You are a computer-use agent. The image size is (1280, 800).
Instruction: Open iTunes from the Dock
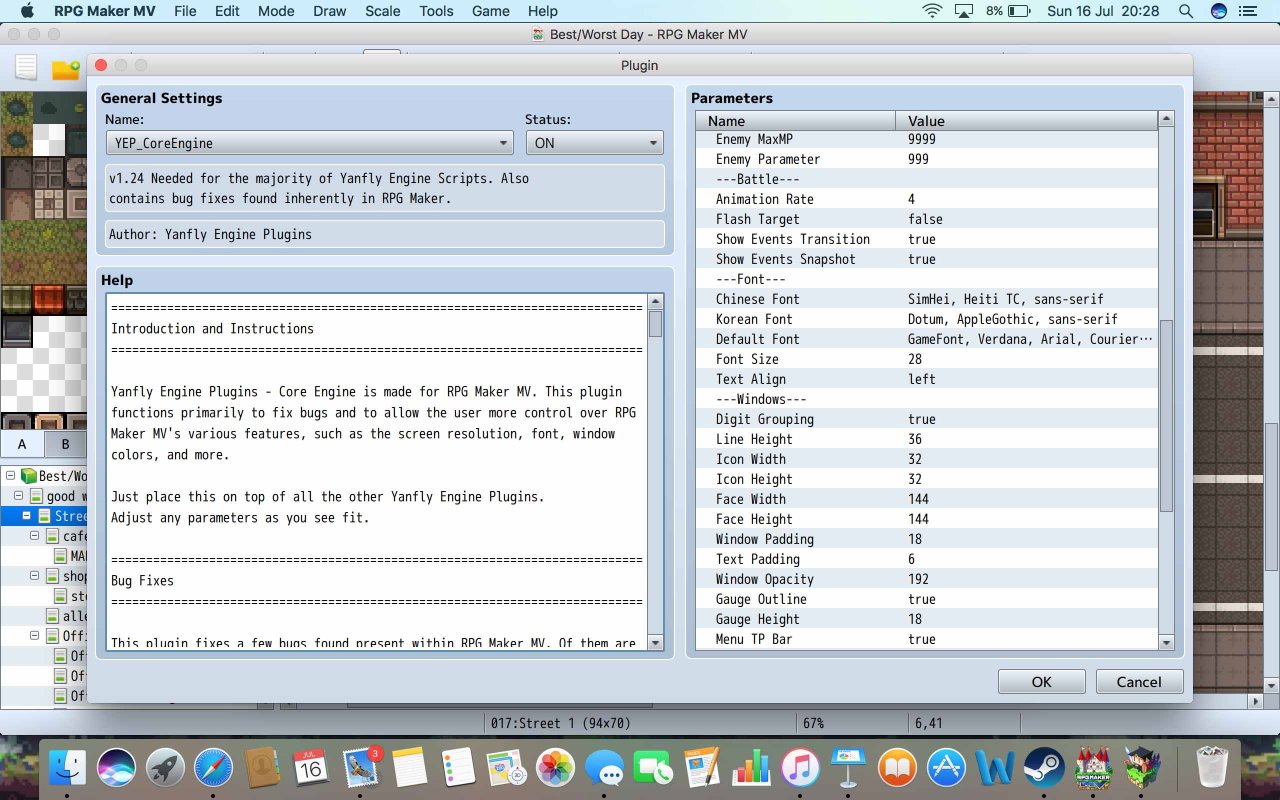799,767
